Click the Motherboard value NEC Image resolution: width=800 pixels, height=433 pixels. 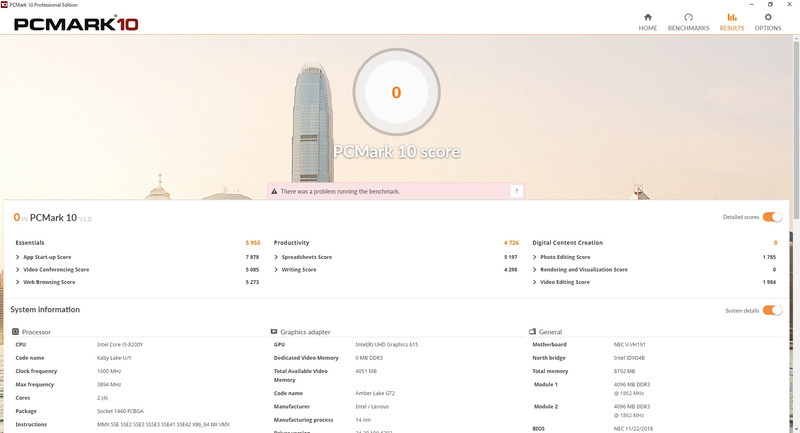point(629,345)
